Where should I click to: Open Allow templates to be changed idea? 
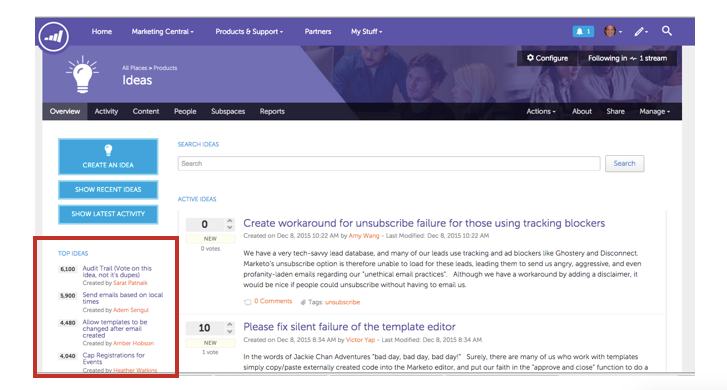tap(115, 328)
